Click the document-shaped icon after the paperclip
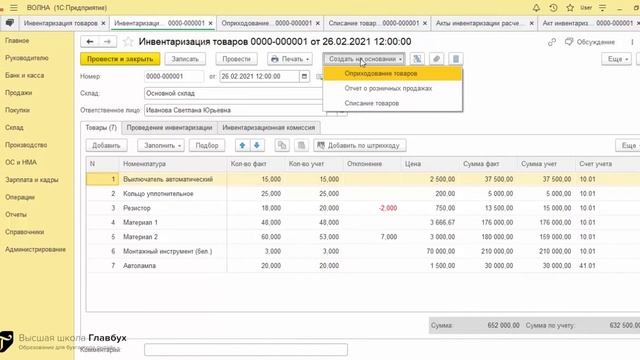 (x=456, y=59)
